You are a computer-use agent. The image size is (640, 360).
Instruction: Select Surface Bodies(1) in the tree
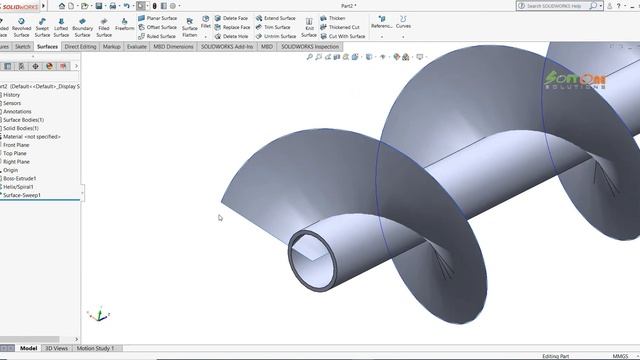pyautogui.click(x=23, y=120)
